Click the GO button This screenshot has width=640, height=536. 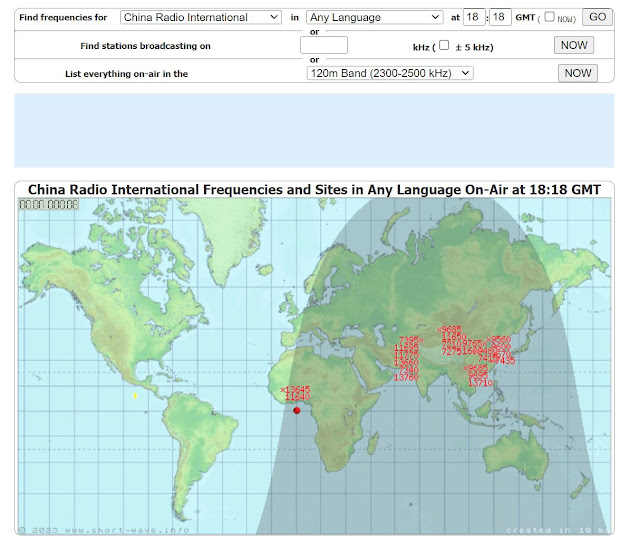point(597,17)
